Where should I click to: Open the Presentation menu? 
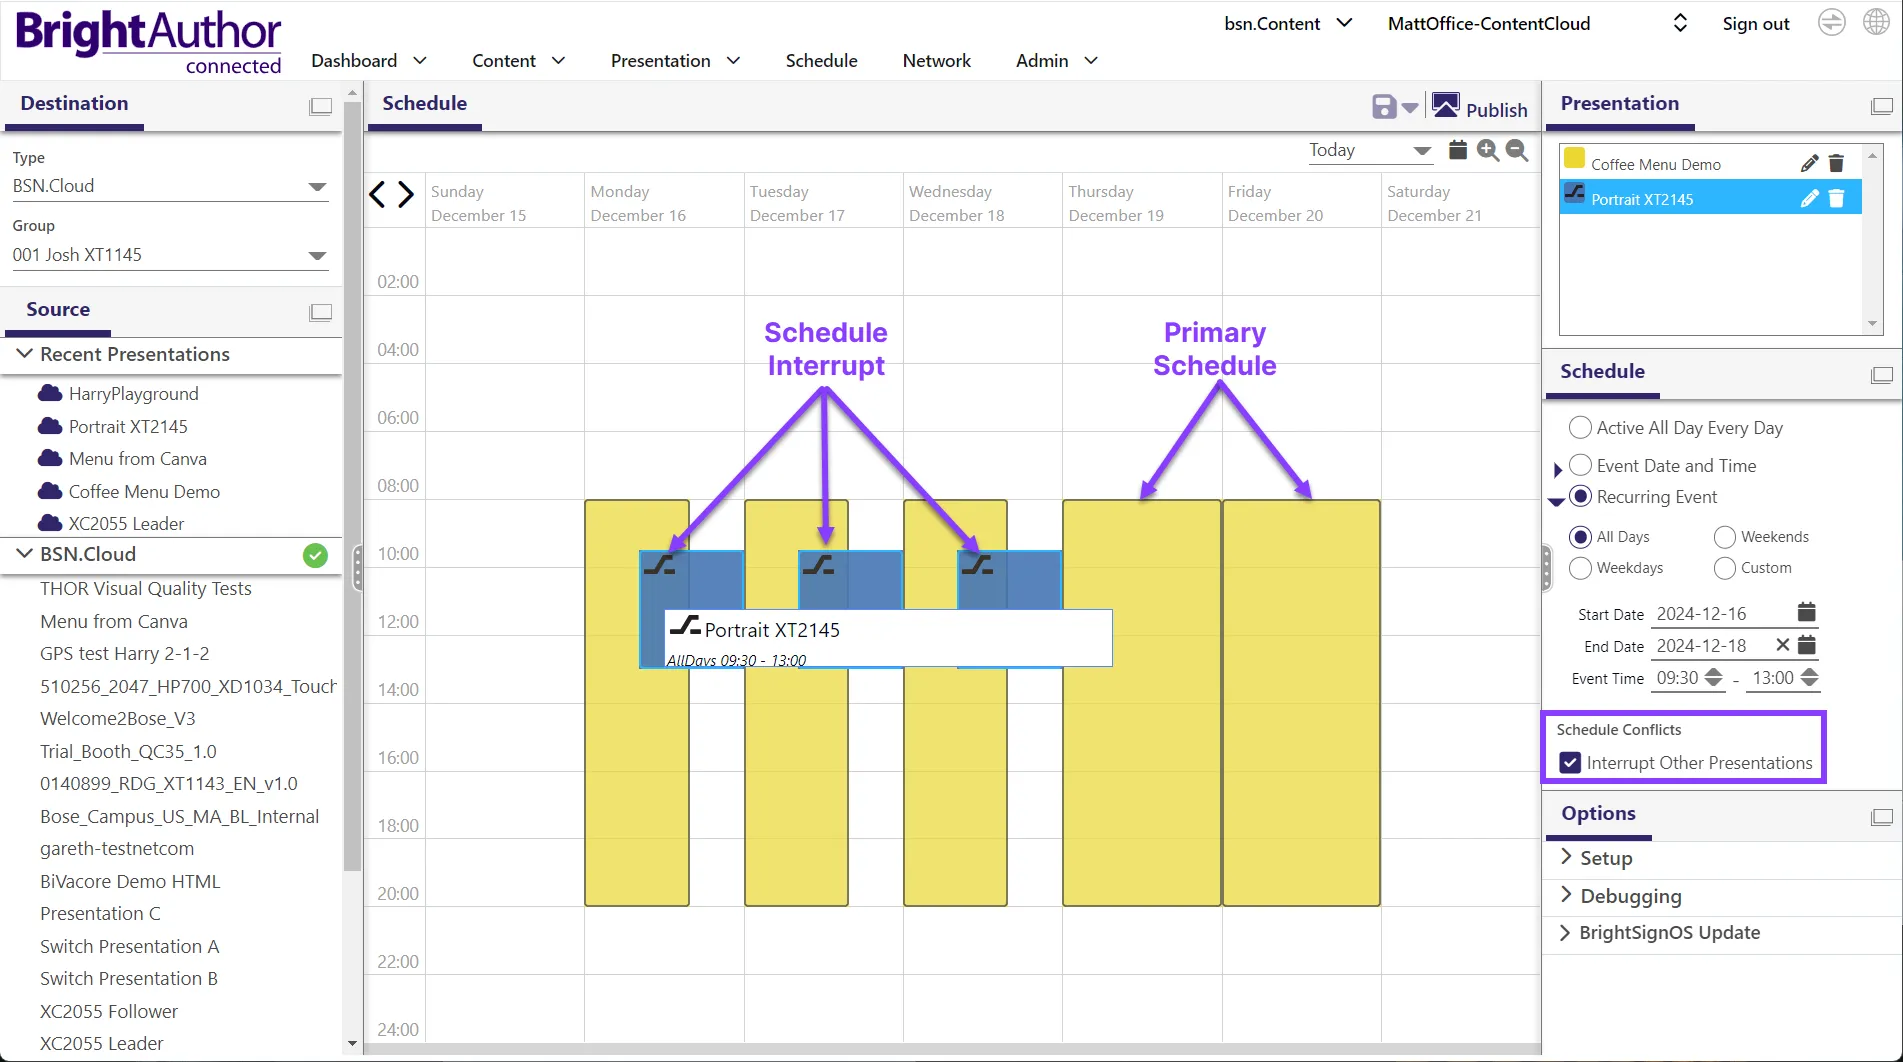pos(676,61)
